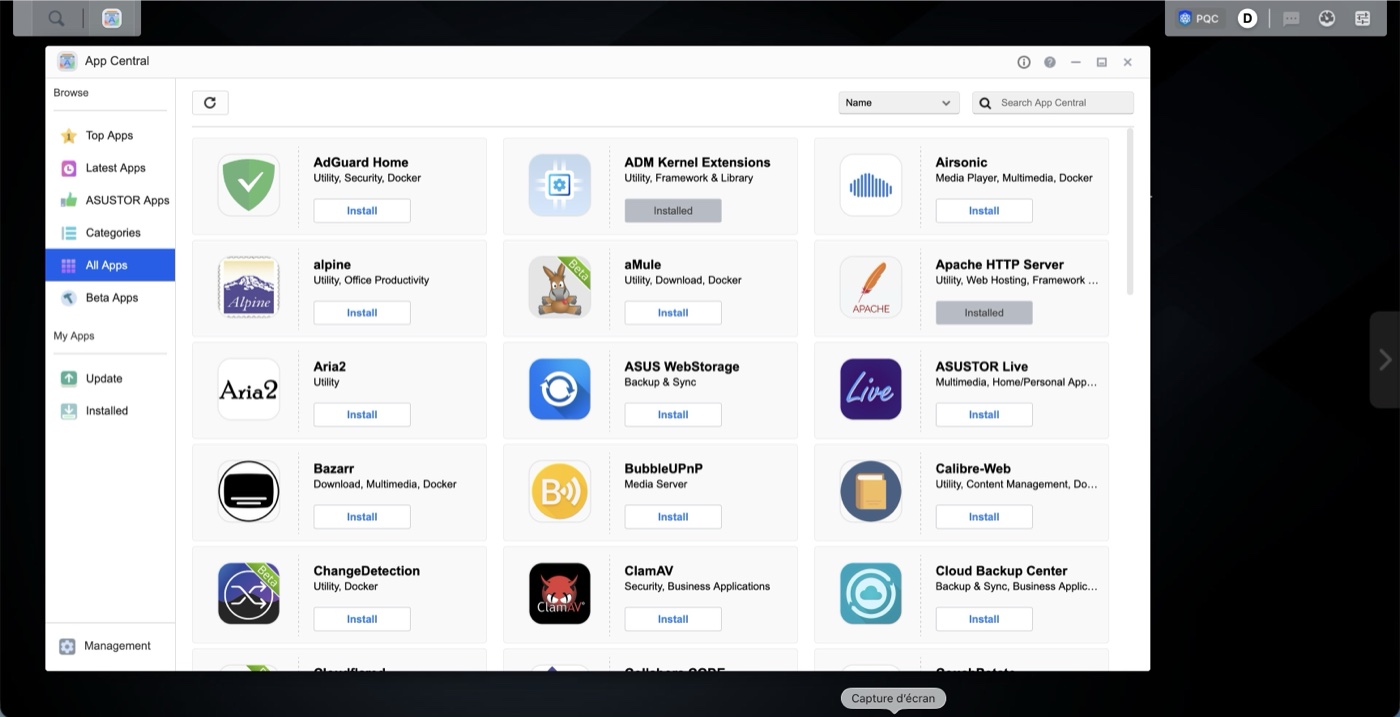Install Airsonic
Screen dimensions: 1400x717
pos(984,211)
